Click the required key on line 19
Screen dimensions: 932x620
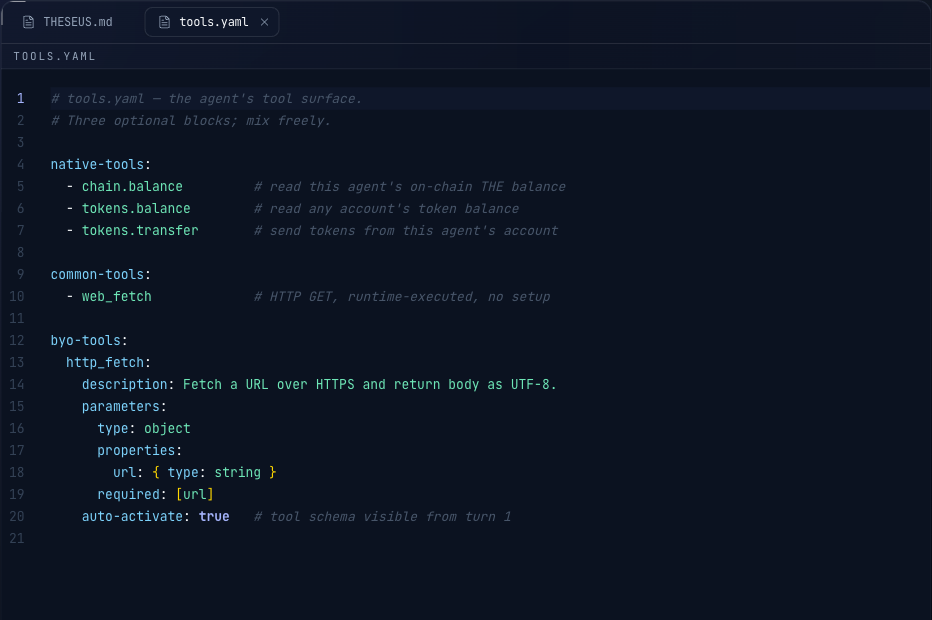(128, 494)
